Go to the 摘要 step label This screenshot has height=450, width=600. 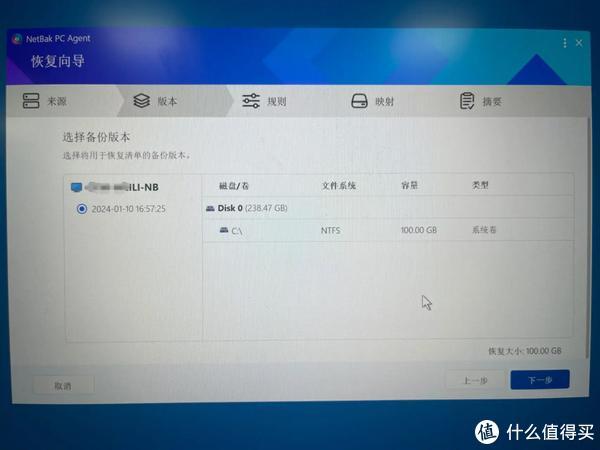[492, 102]
